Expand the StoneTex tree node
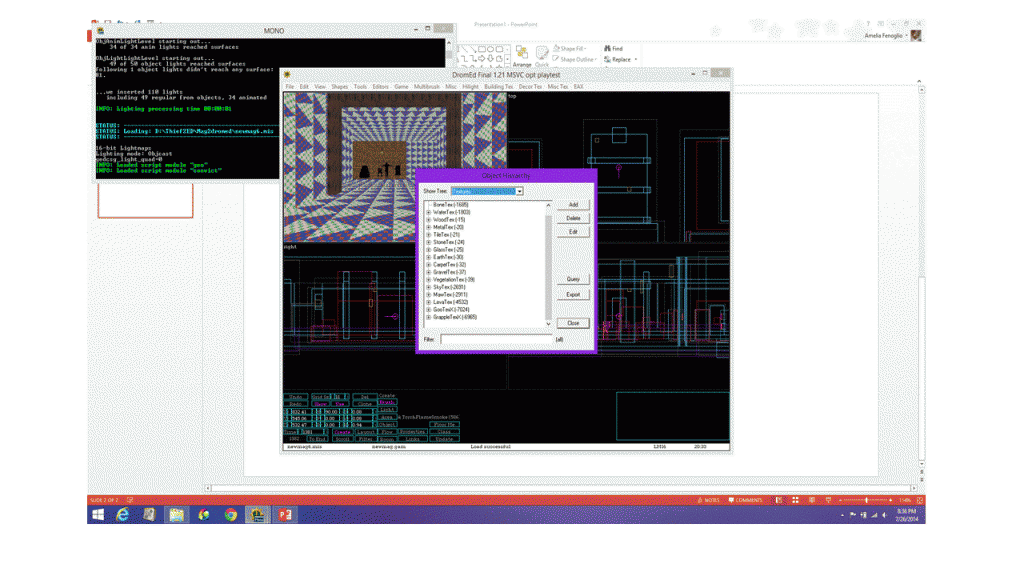Screen dimensions: 1024x576 (x=429, y=242)
